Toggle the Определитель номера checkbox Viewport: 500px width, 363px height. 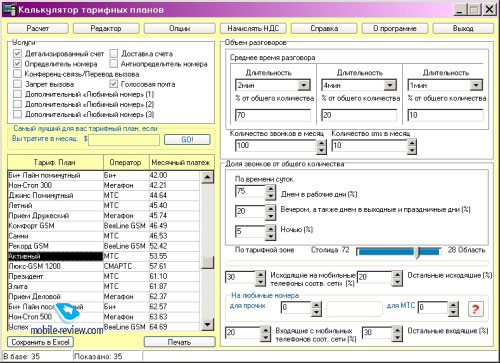(18, 63)
